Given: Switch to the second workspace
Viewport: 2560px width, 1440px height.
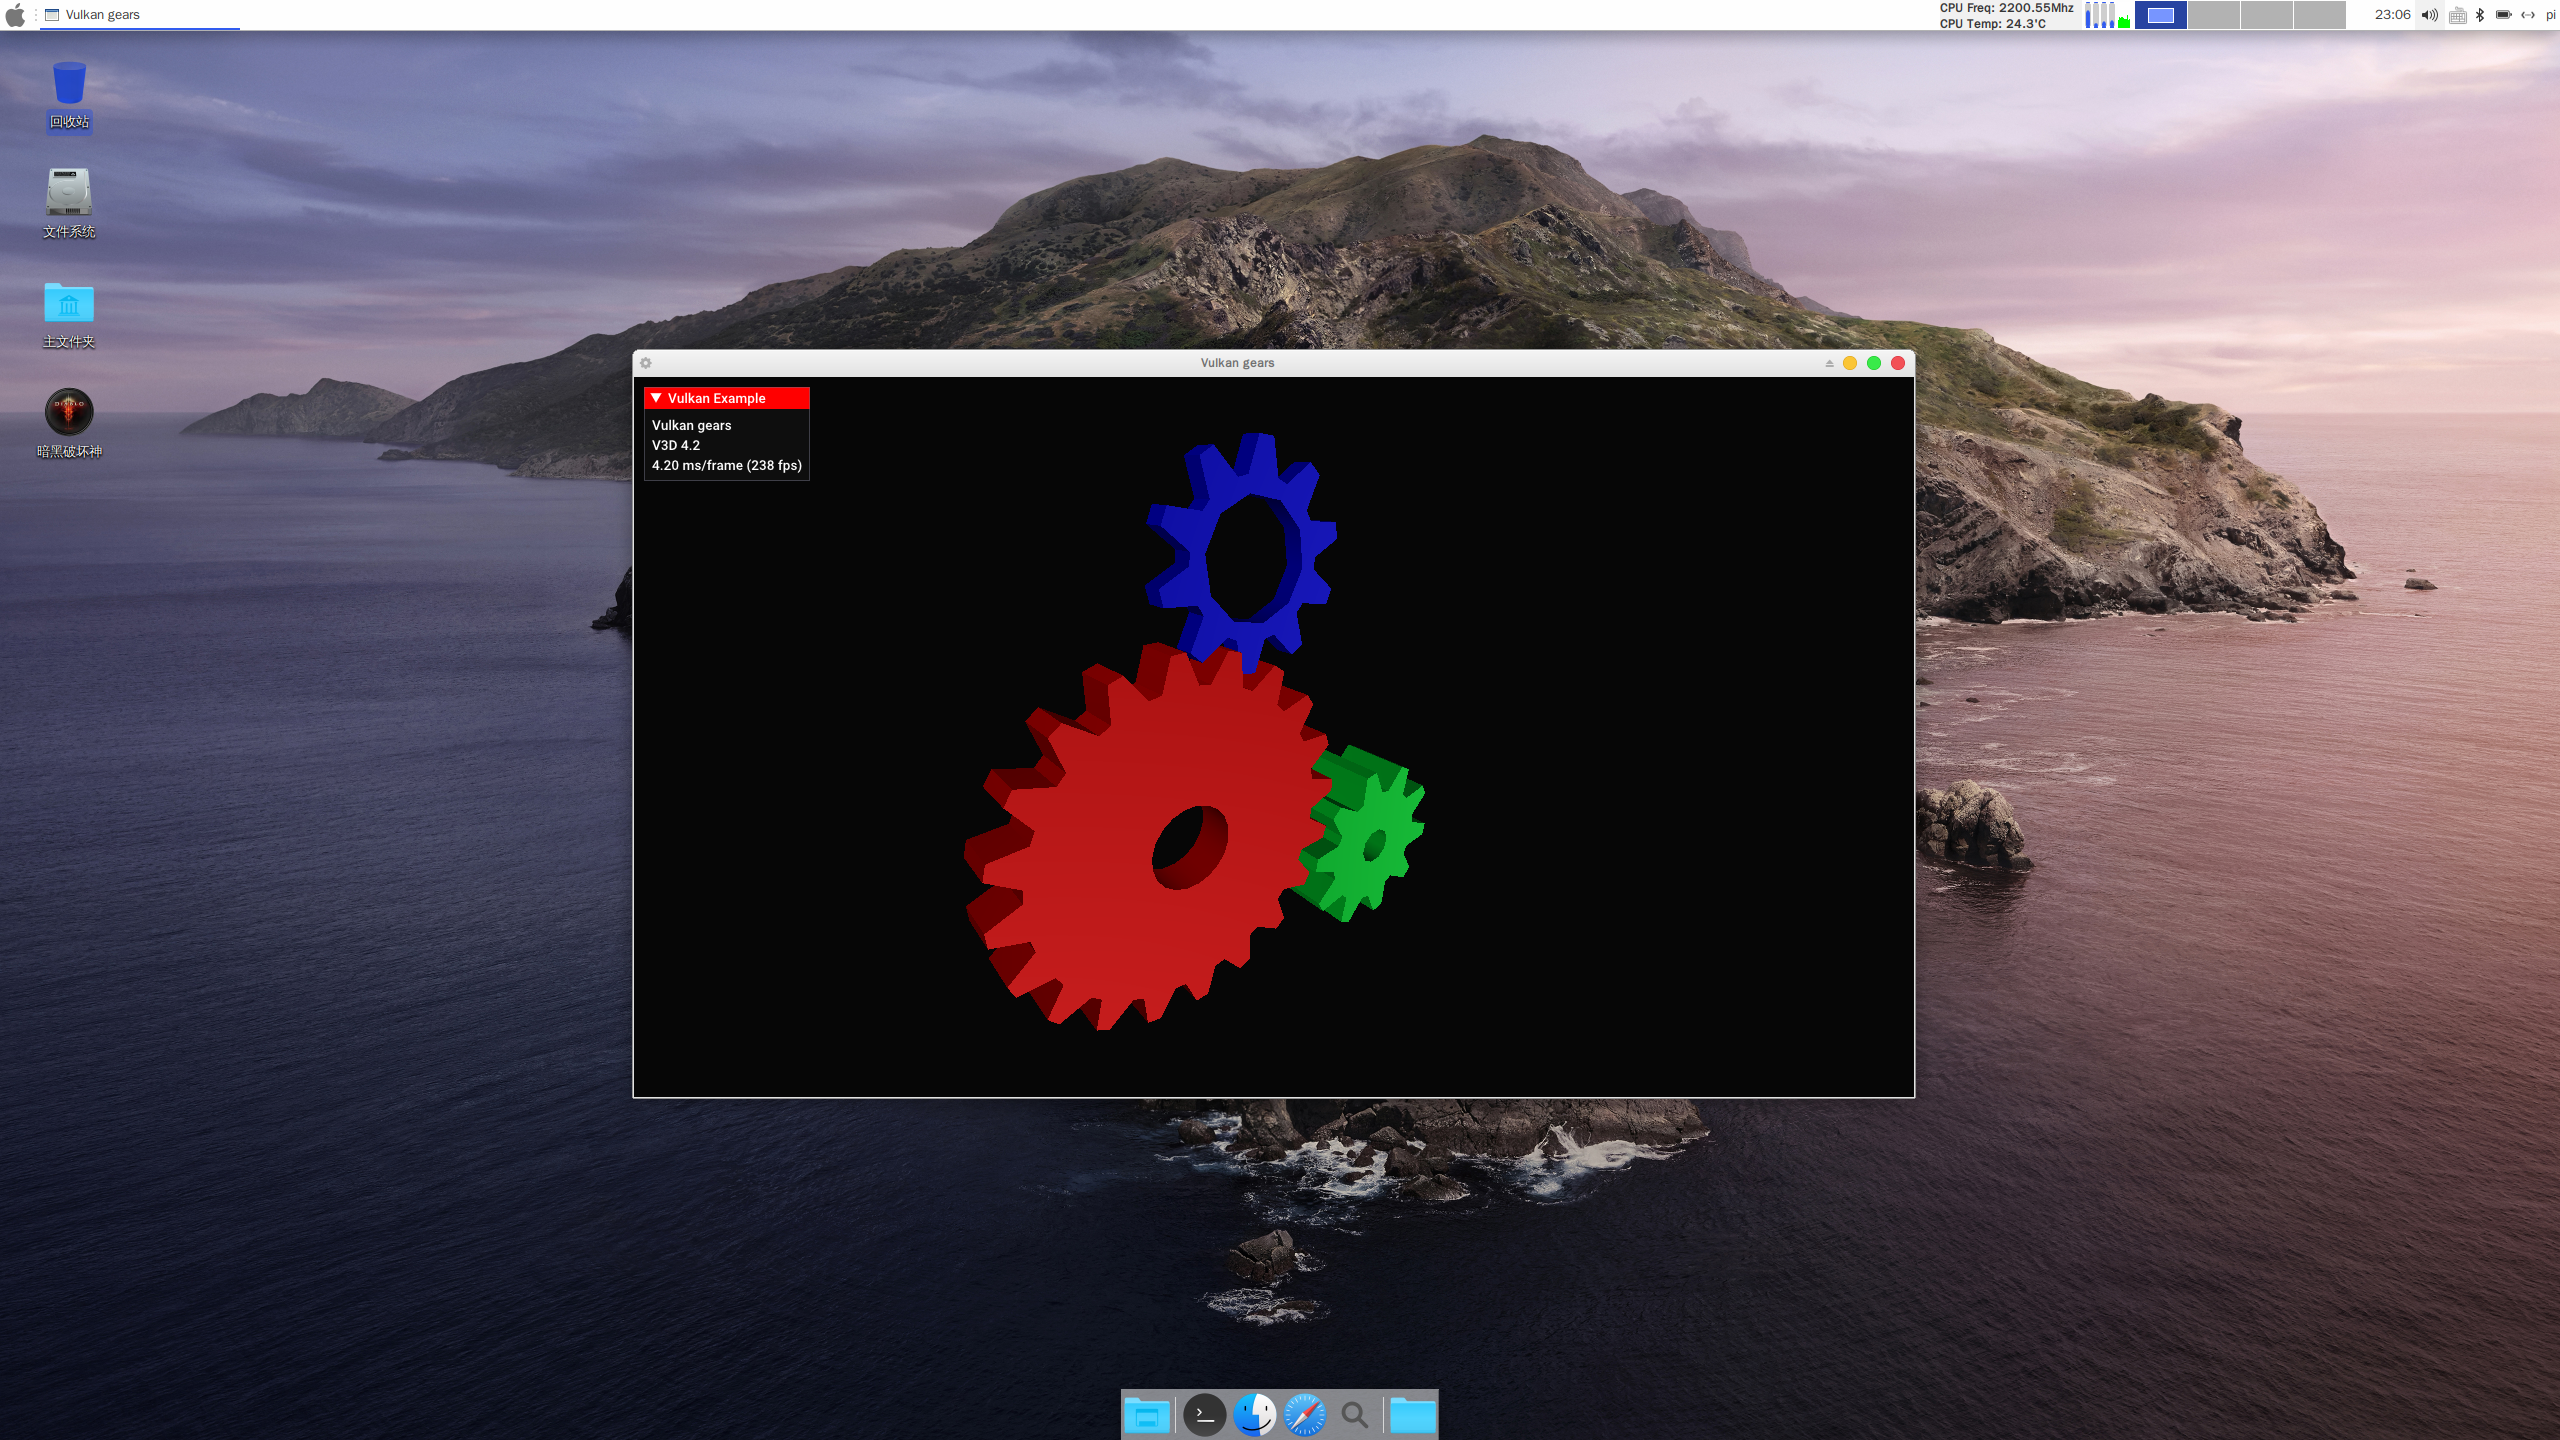Looking at the screenshot, I should point(2213,15).
